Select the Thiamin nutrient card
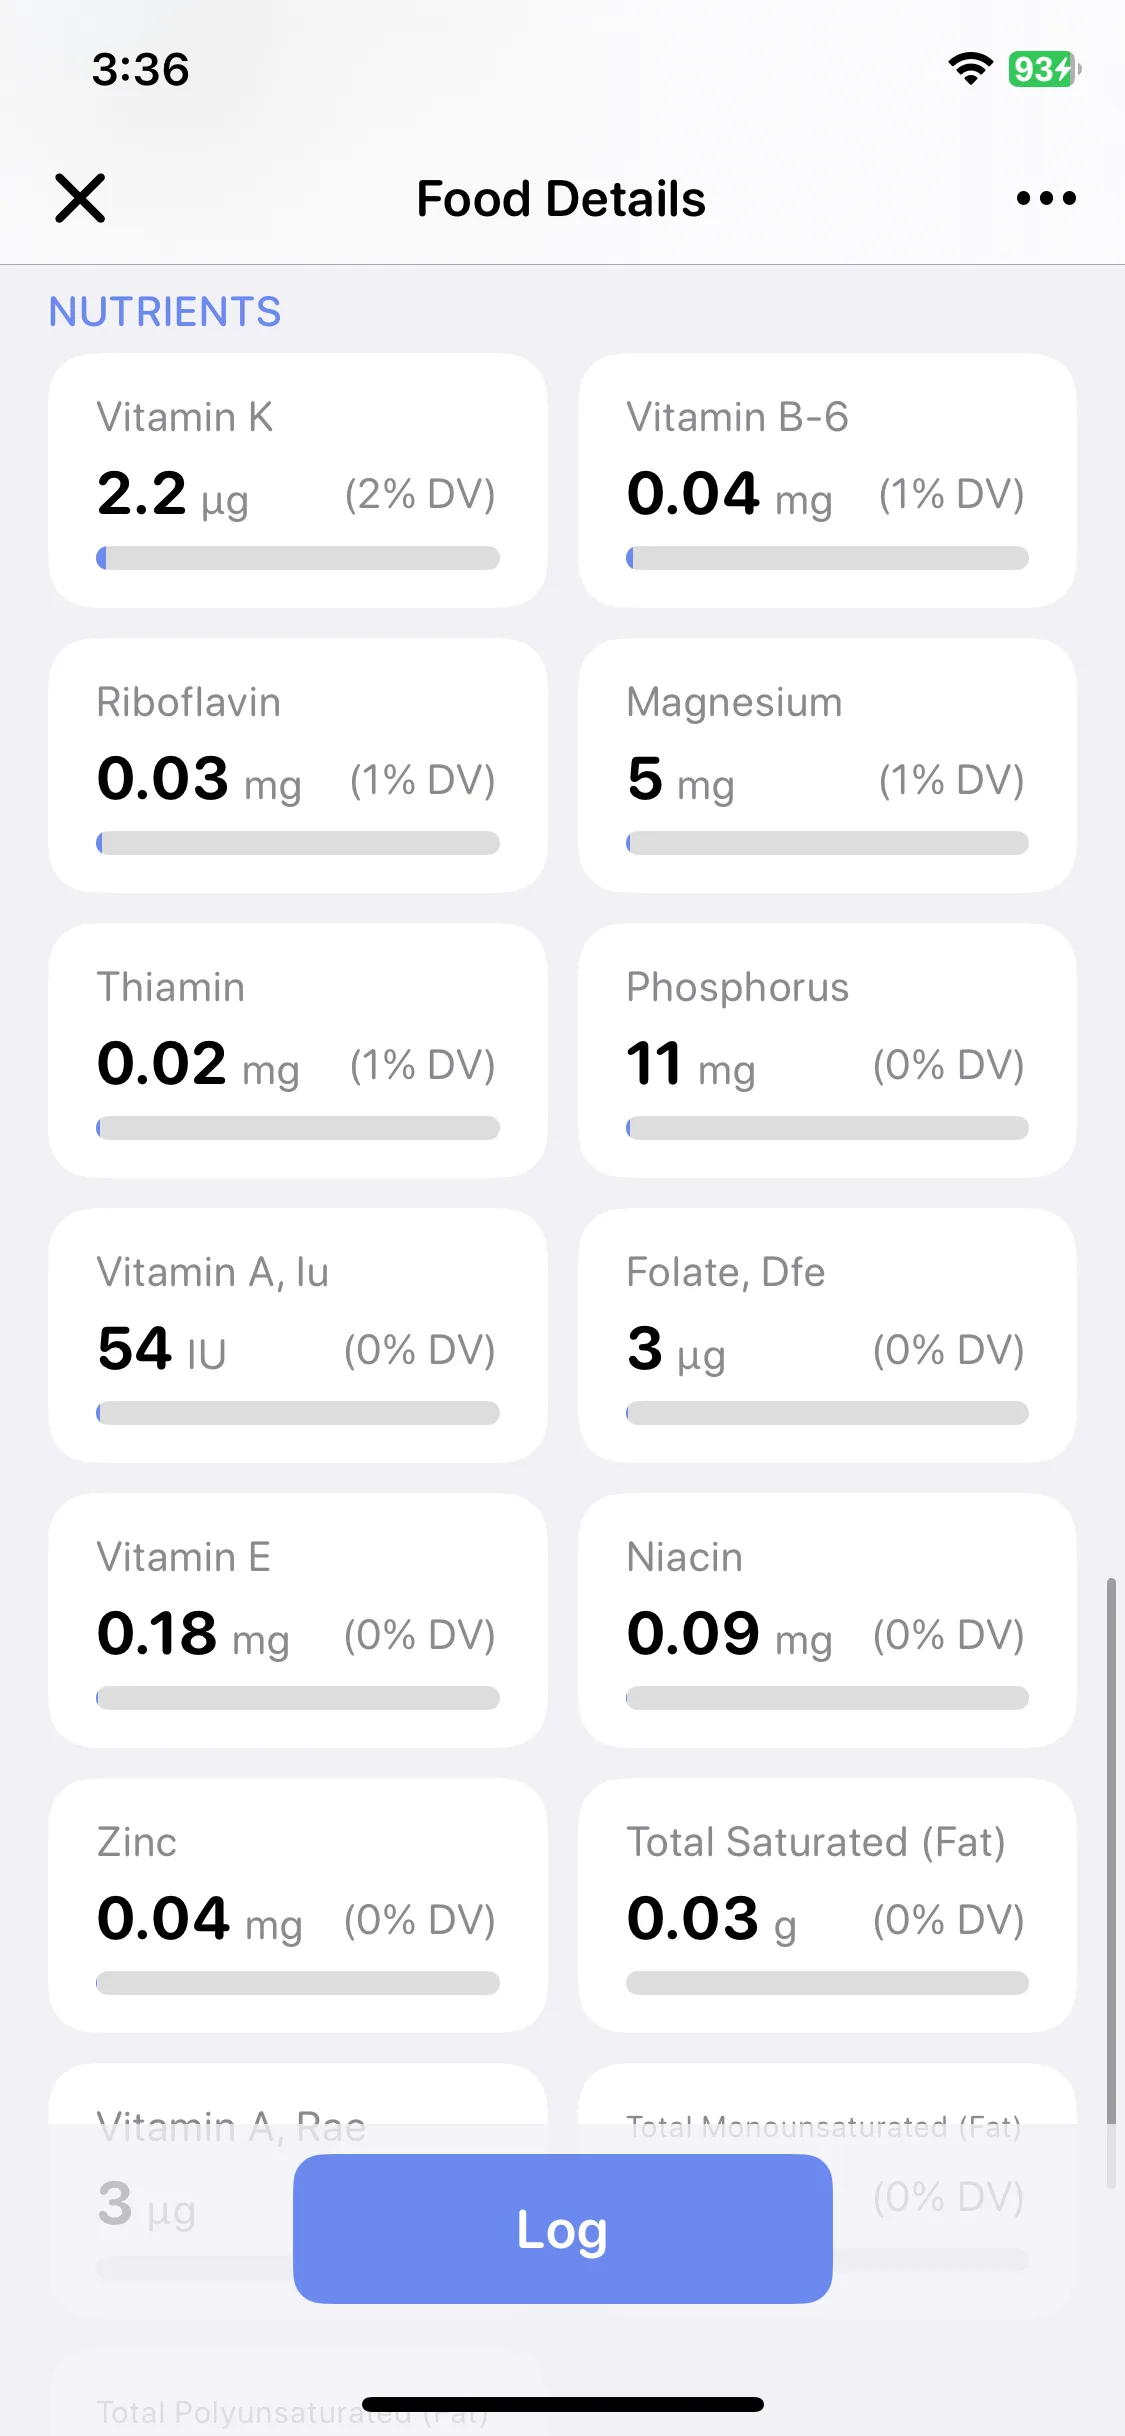Image resolution: width=1125 pixels, height=2436 pixels. tap(298, 1050)
